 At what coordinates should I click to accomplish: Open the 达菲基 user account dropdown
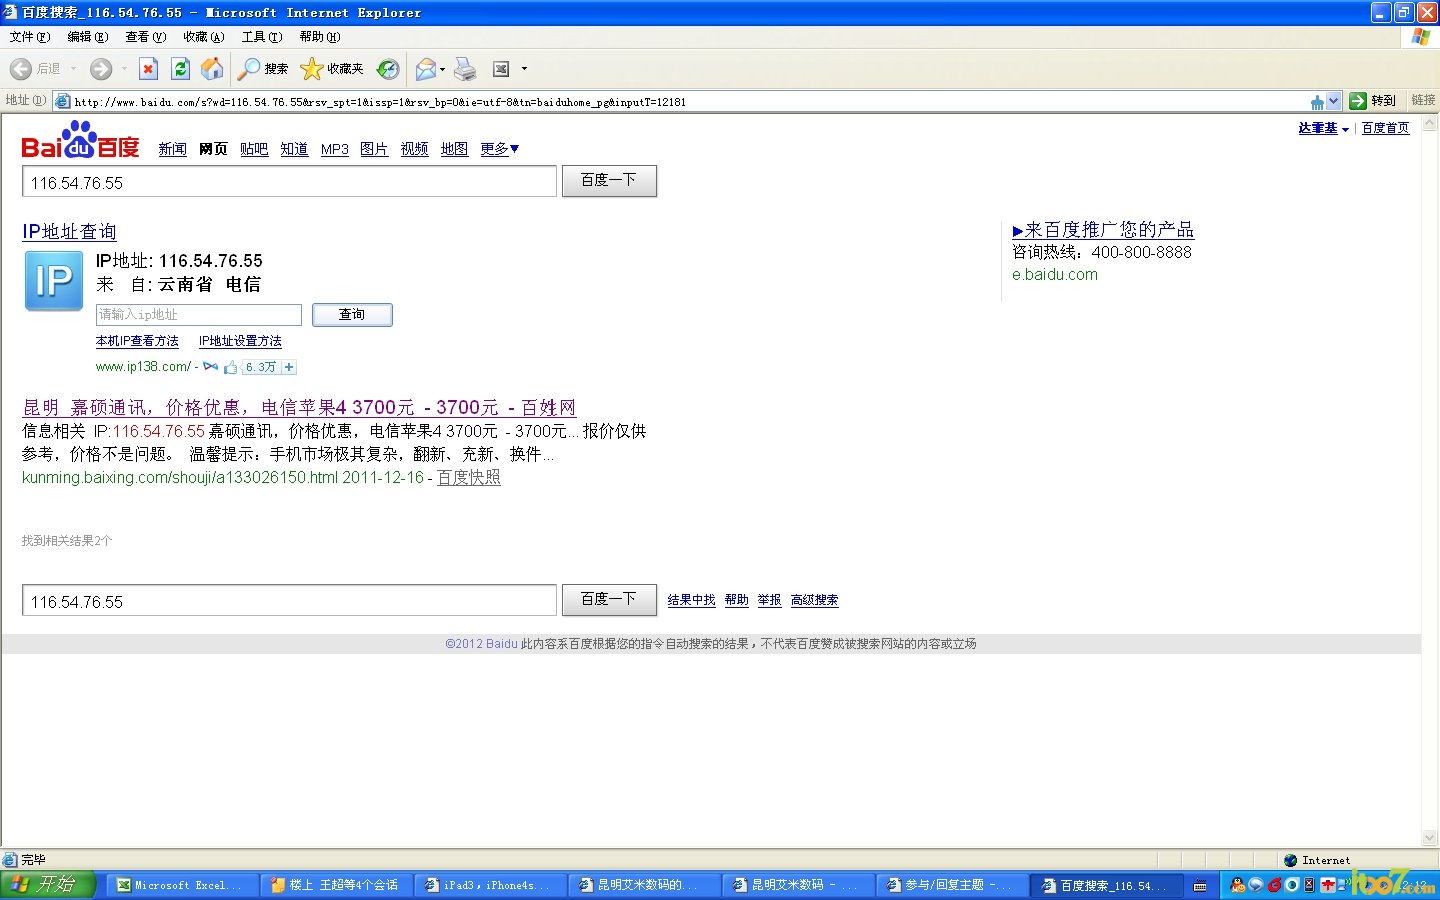tap(1323, 128)
